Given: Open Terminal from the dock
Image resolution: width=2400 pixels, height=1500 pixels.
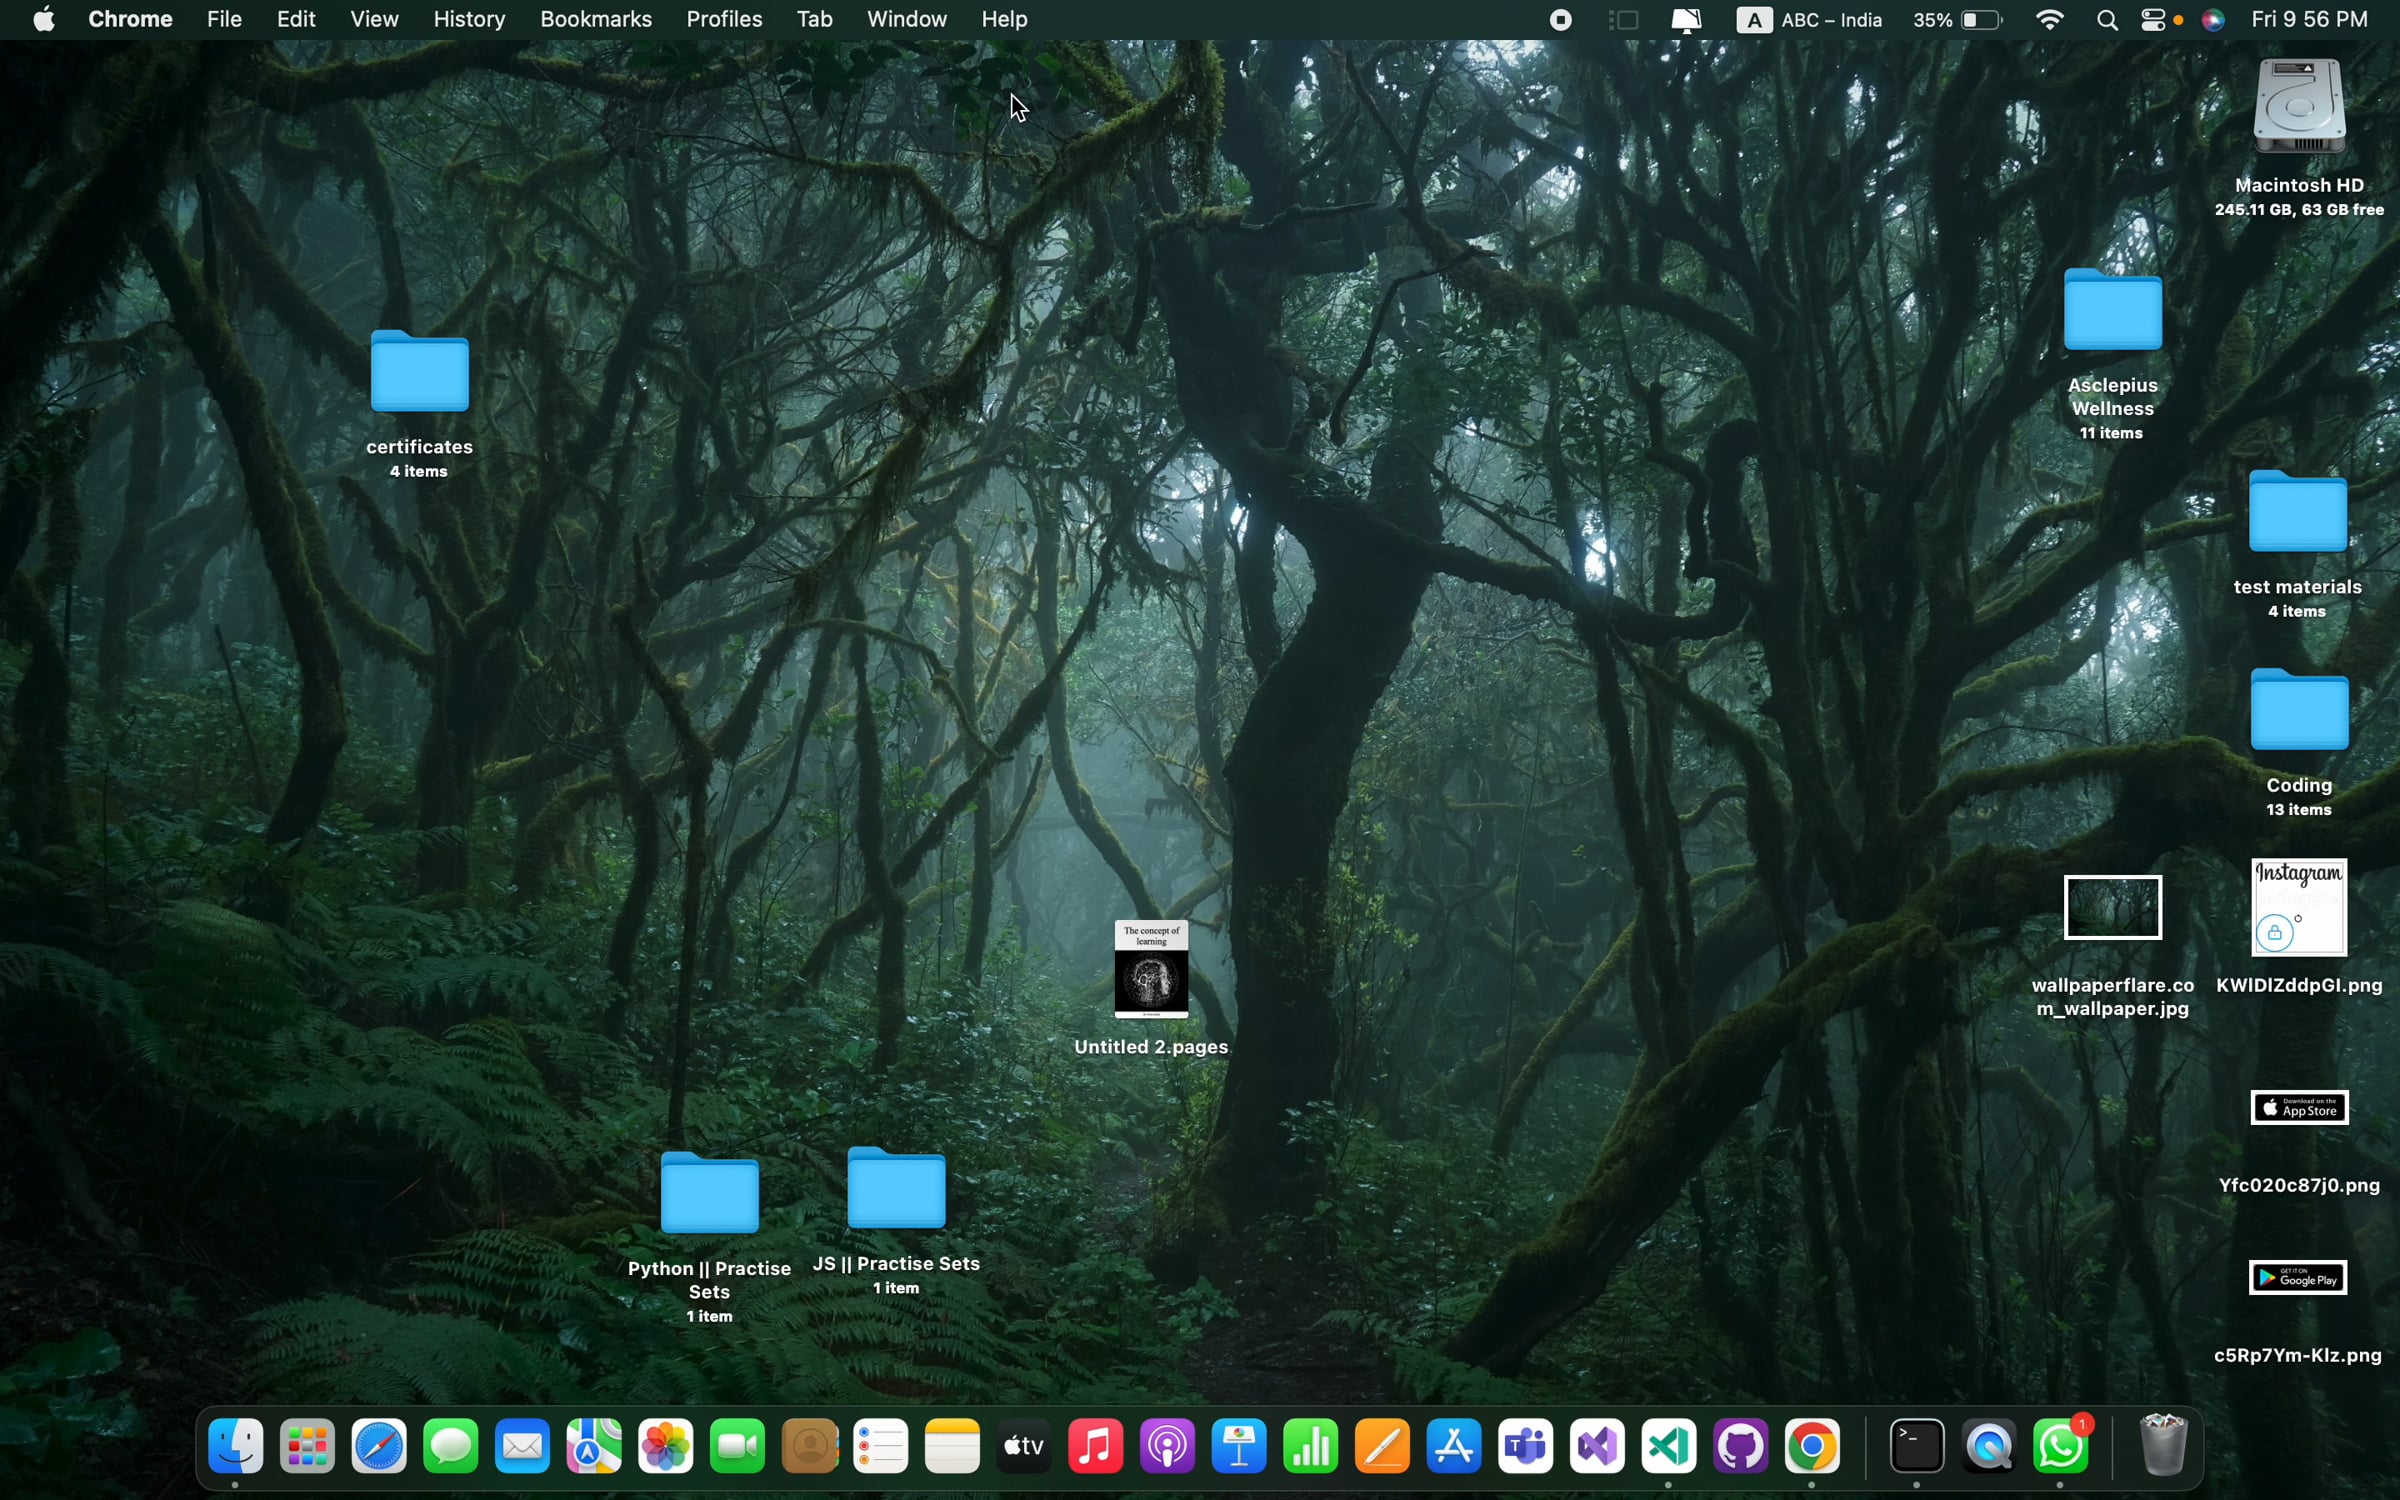Looking at the screenshot, I should pyautogui.click(x=1916, y=1446).
